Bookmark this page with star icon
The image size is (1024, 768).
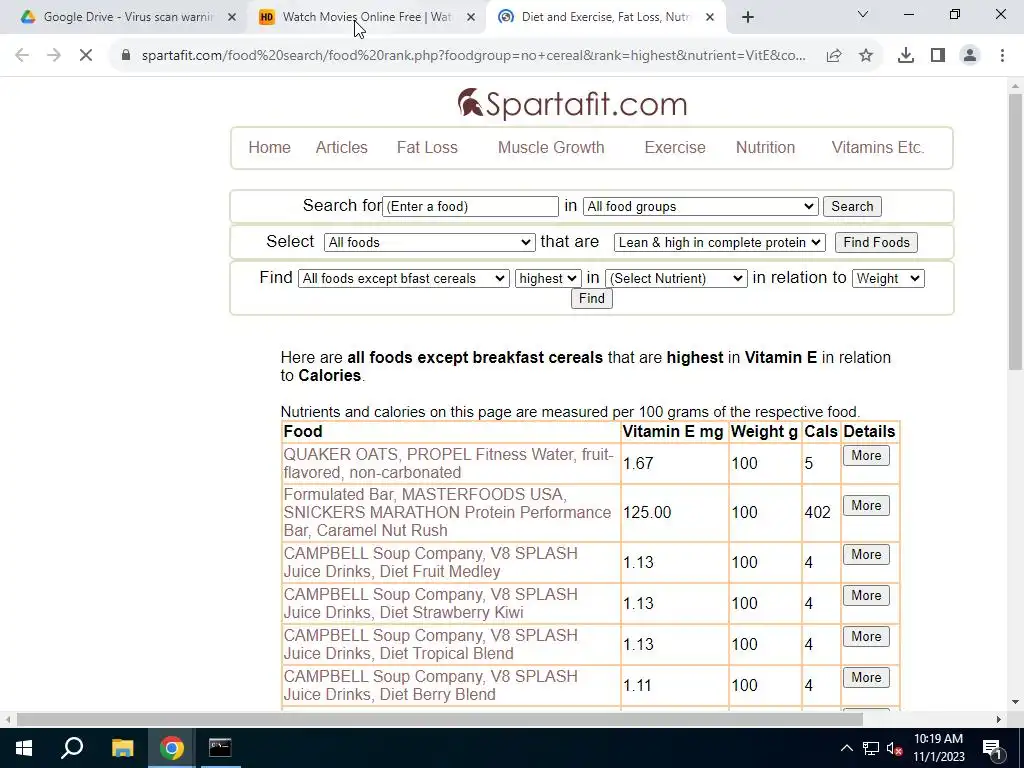(866, 56)
